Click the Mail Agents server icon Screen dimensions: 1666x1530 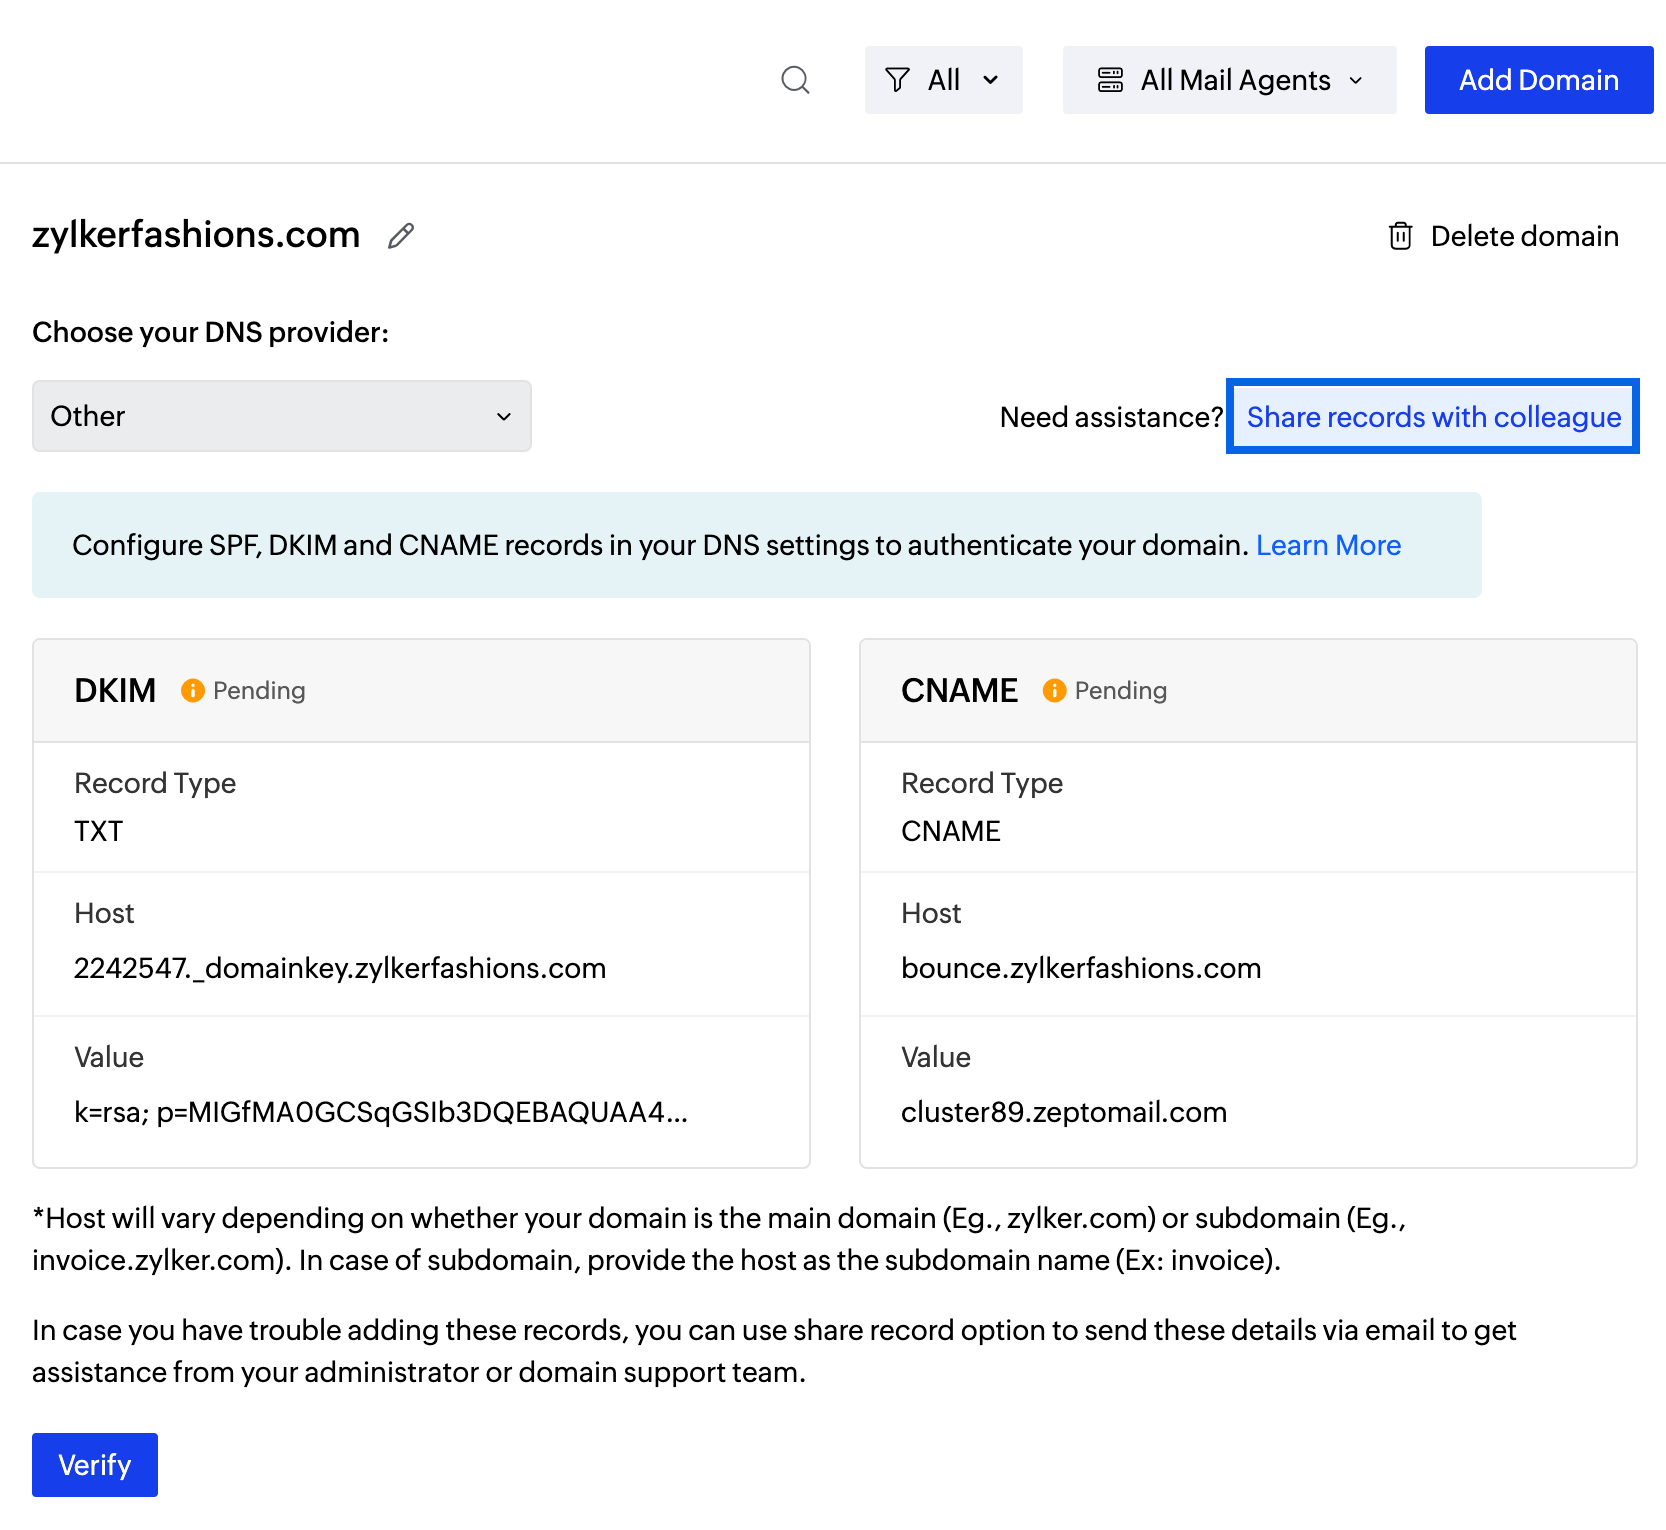(x=1110, y=80)
